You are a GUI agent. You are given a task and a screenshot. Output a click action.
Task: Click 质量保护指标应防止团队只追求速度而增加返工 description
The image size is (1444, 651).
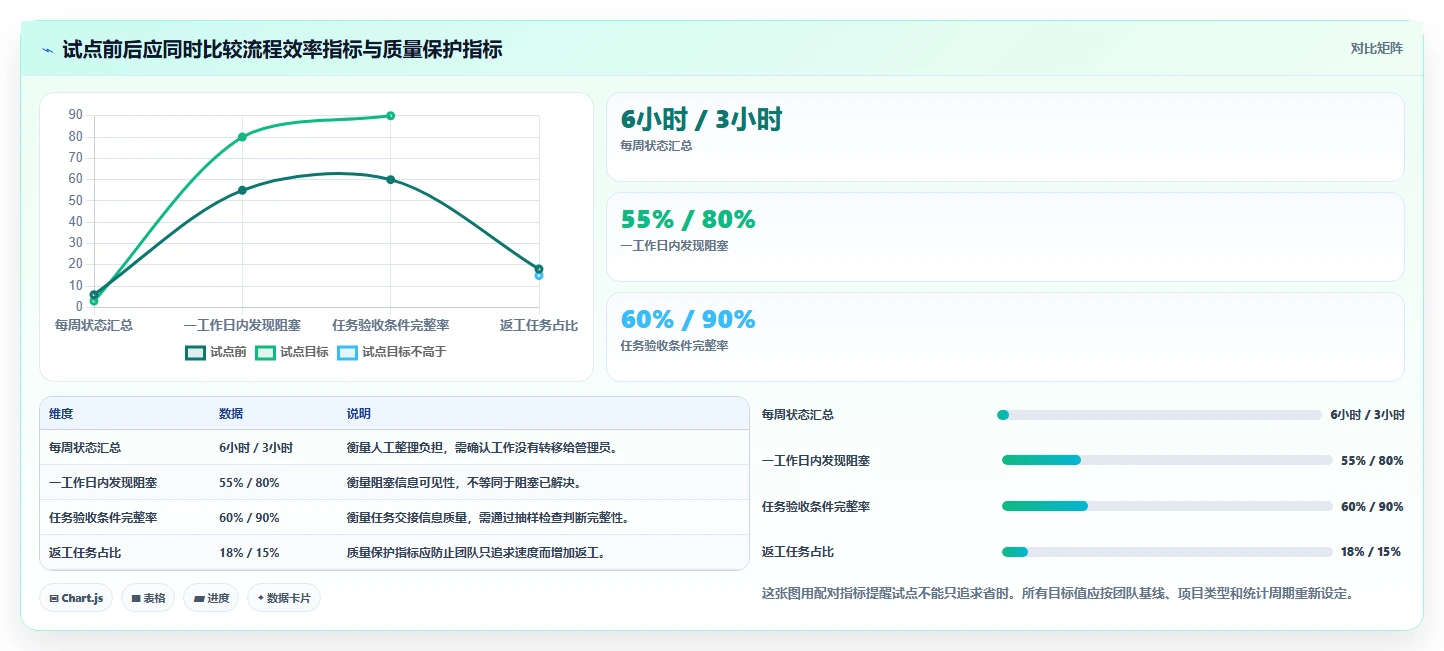click(476, 553)
